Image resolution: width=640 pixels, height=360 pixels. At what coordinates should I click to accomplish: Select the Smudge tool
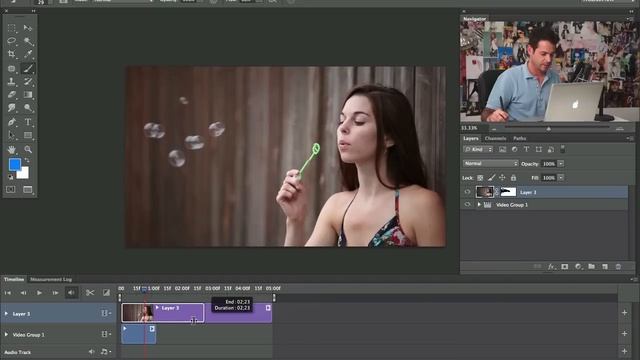[11, 108]
